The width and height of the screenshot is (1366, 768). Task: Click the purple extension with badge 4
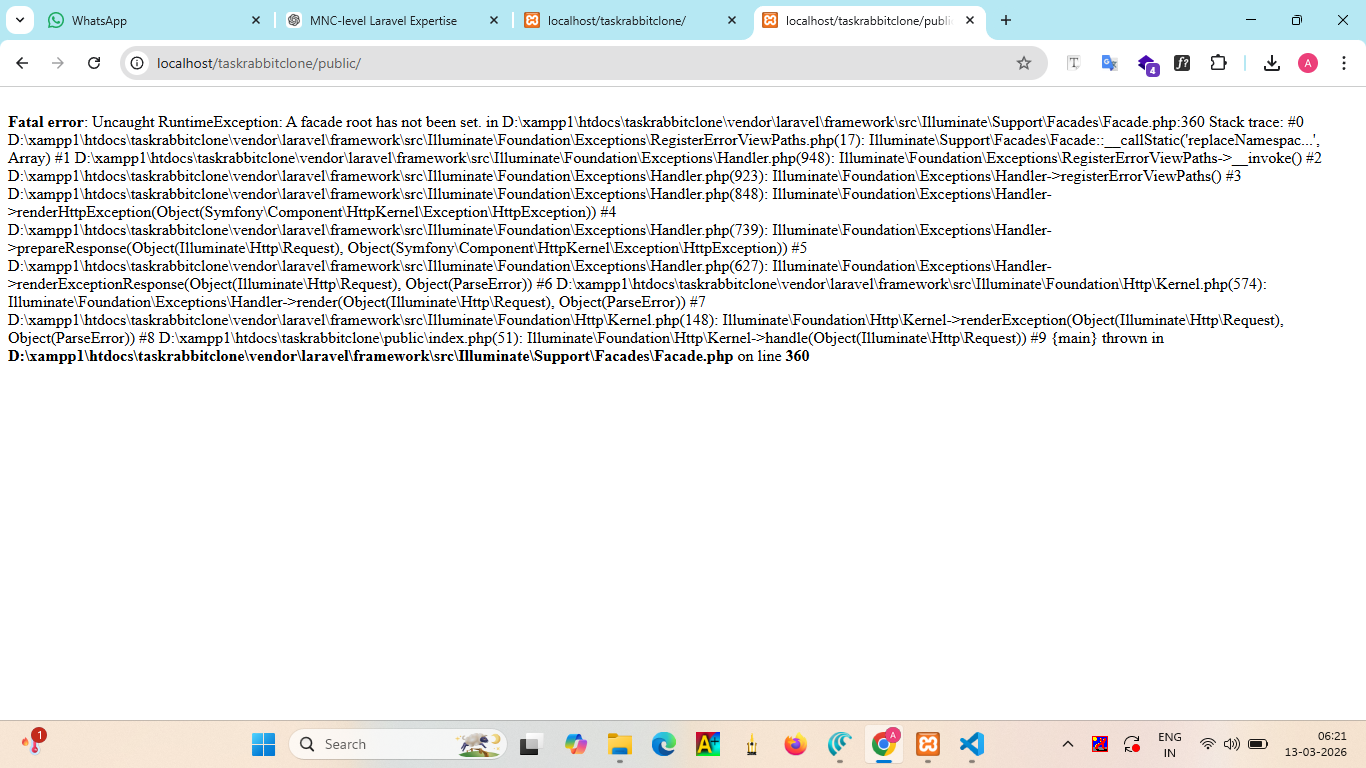click(1146, 64)
